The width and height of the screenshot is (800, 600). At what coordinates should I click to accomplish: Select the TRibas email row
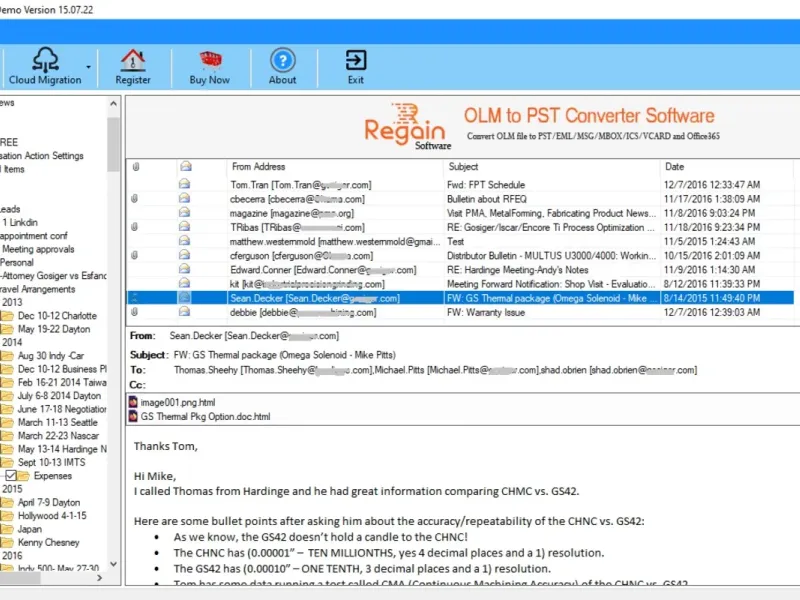(x=460, y=227)
